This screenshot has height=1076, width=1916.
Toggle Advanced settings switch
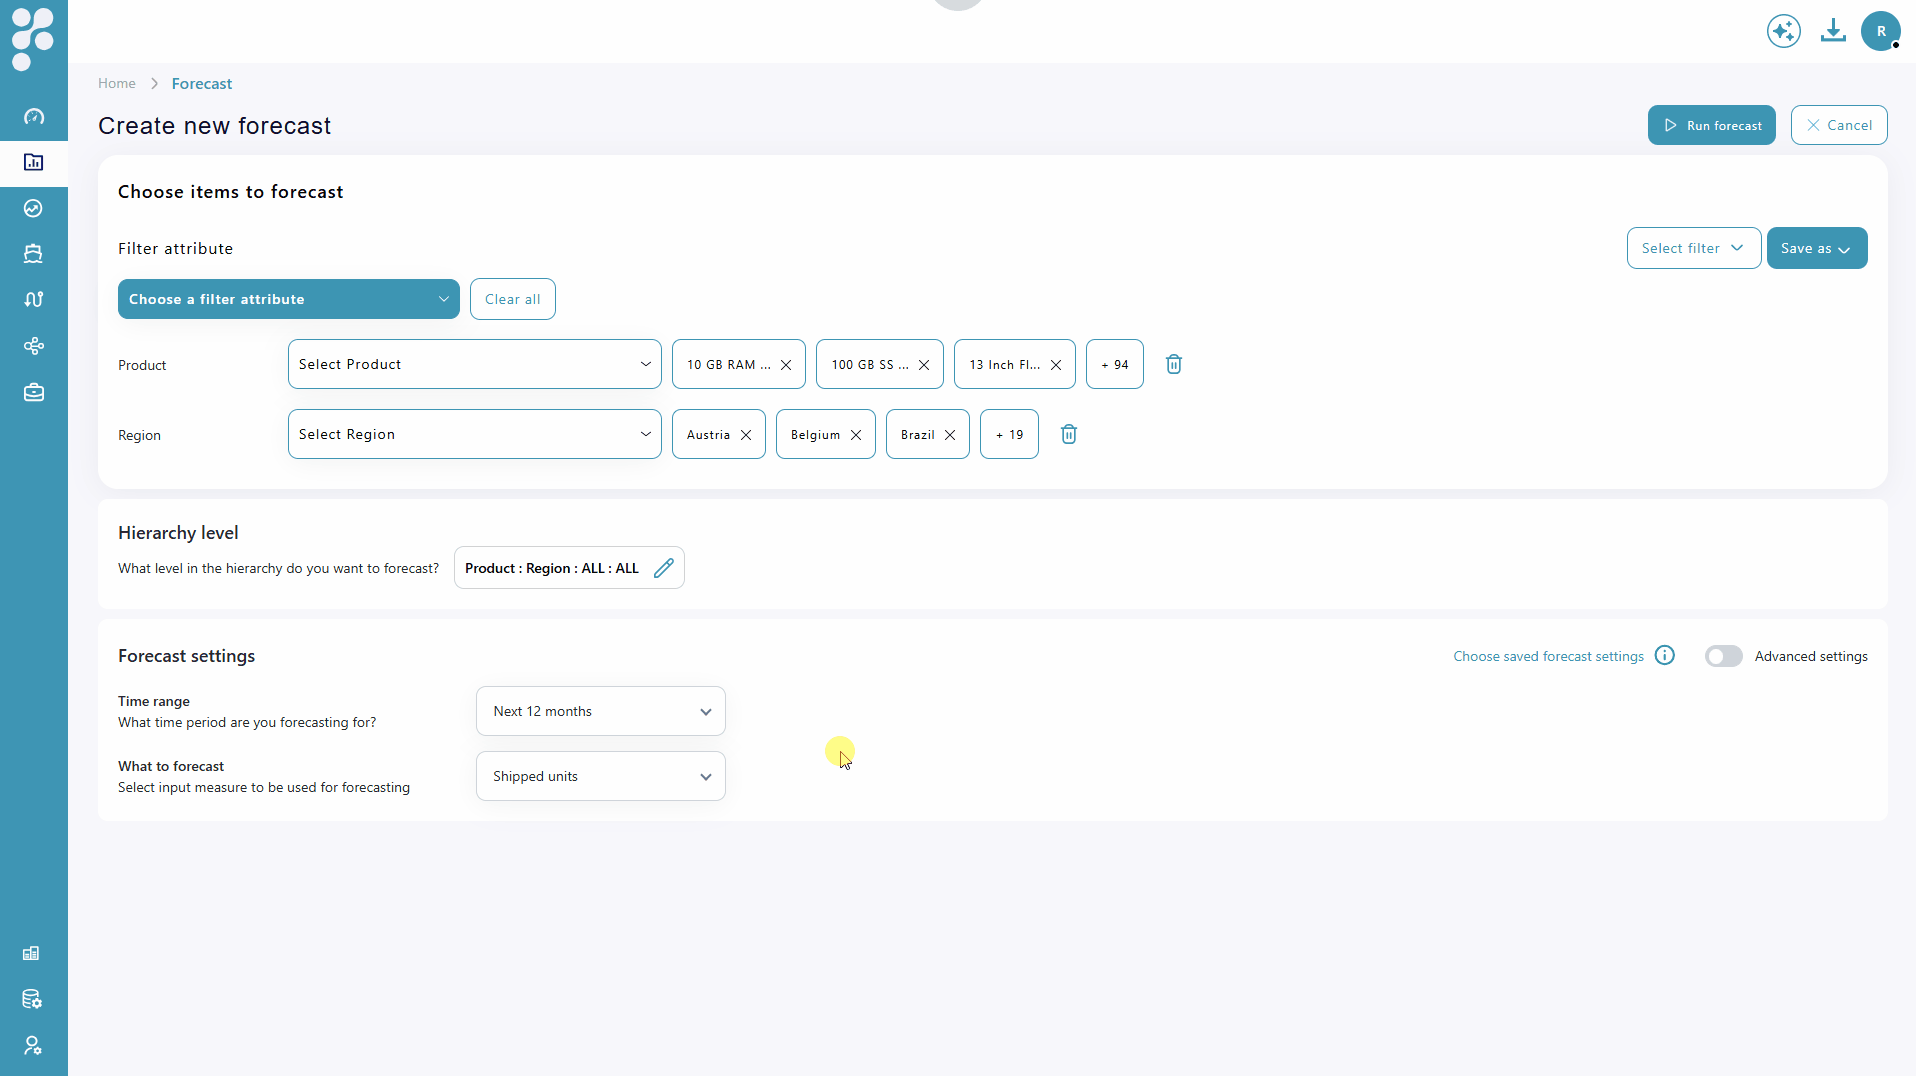(x=1724, y=656)
